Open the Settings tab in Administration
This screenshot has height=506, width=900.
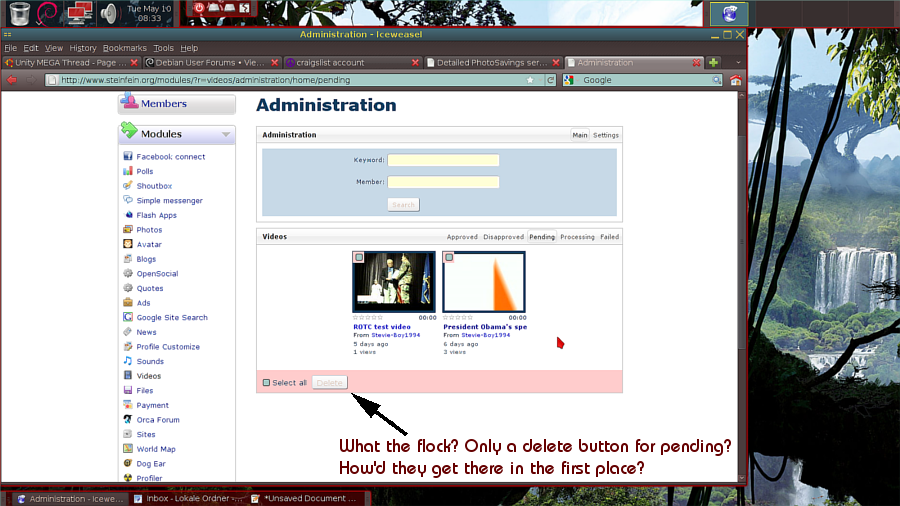coord(606,135)
